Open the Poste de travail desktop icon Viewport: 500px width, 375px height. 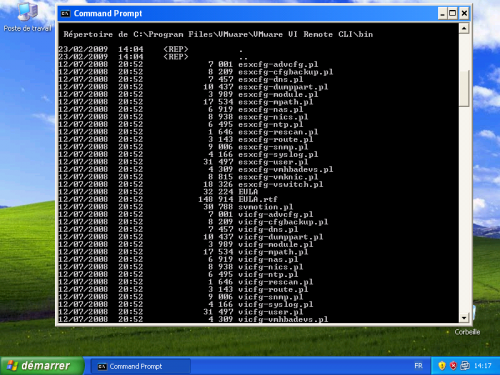(x=28, y=17)
